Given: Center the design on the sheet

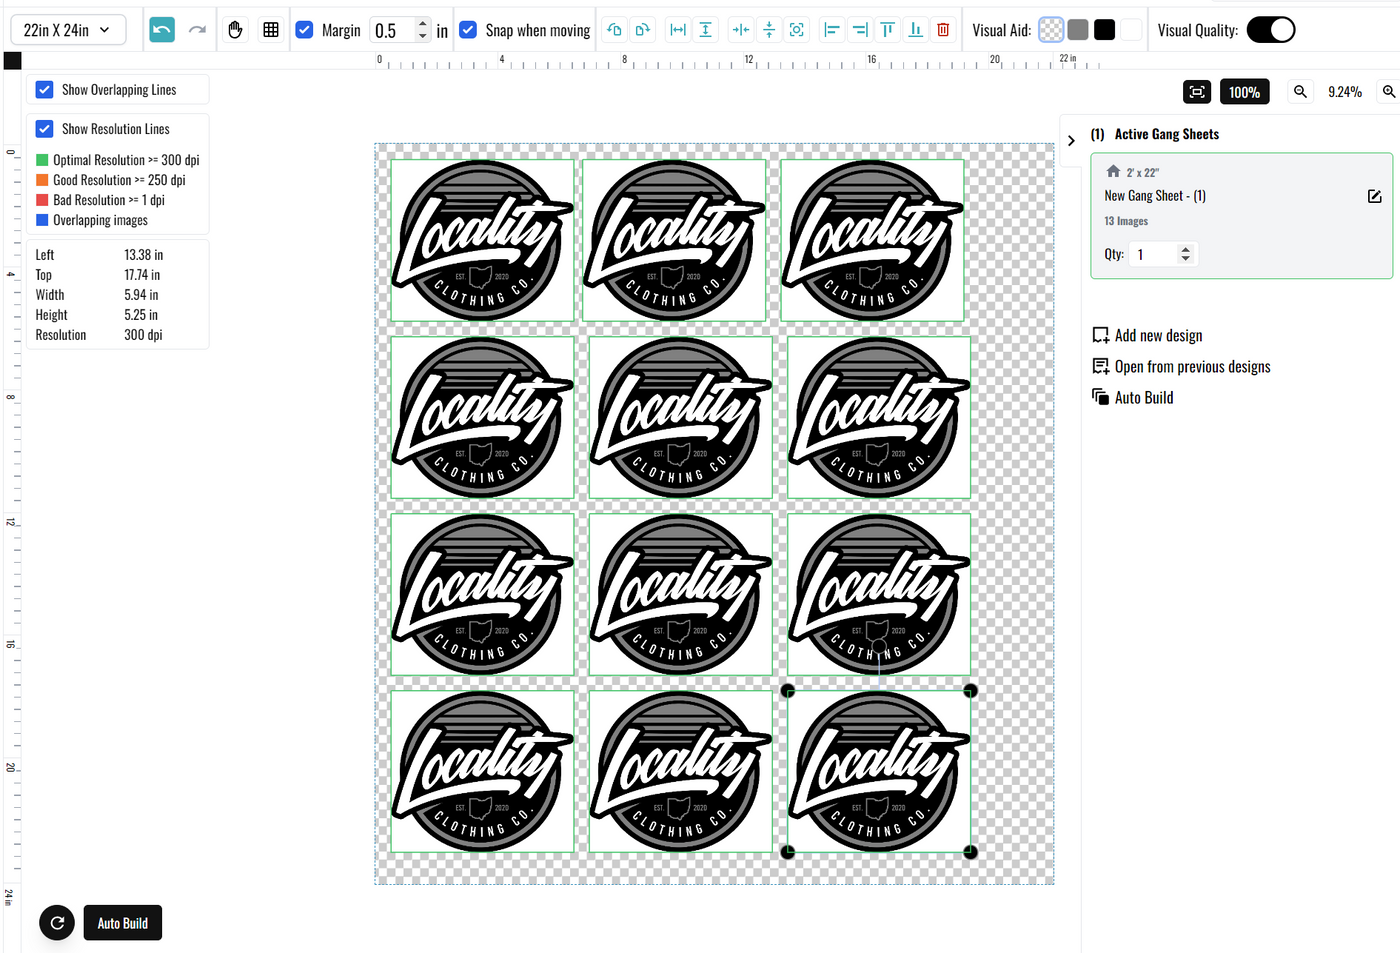Looking at the screenshot, I should point(797,30).
